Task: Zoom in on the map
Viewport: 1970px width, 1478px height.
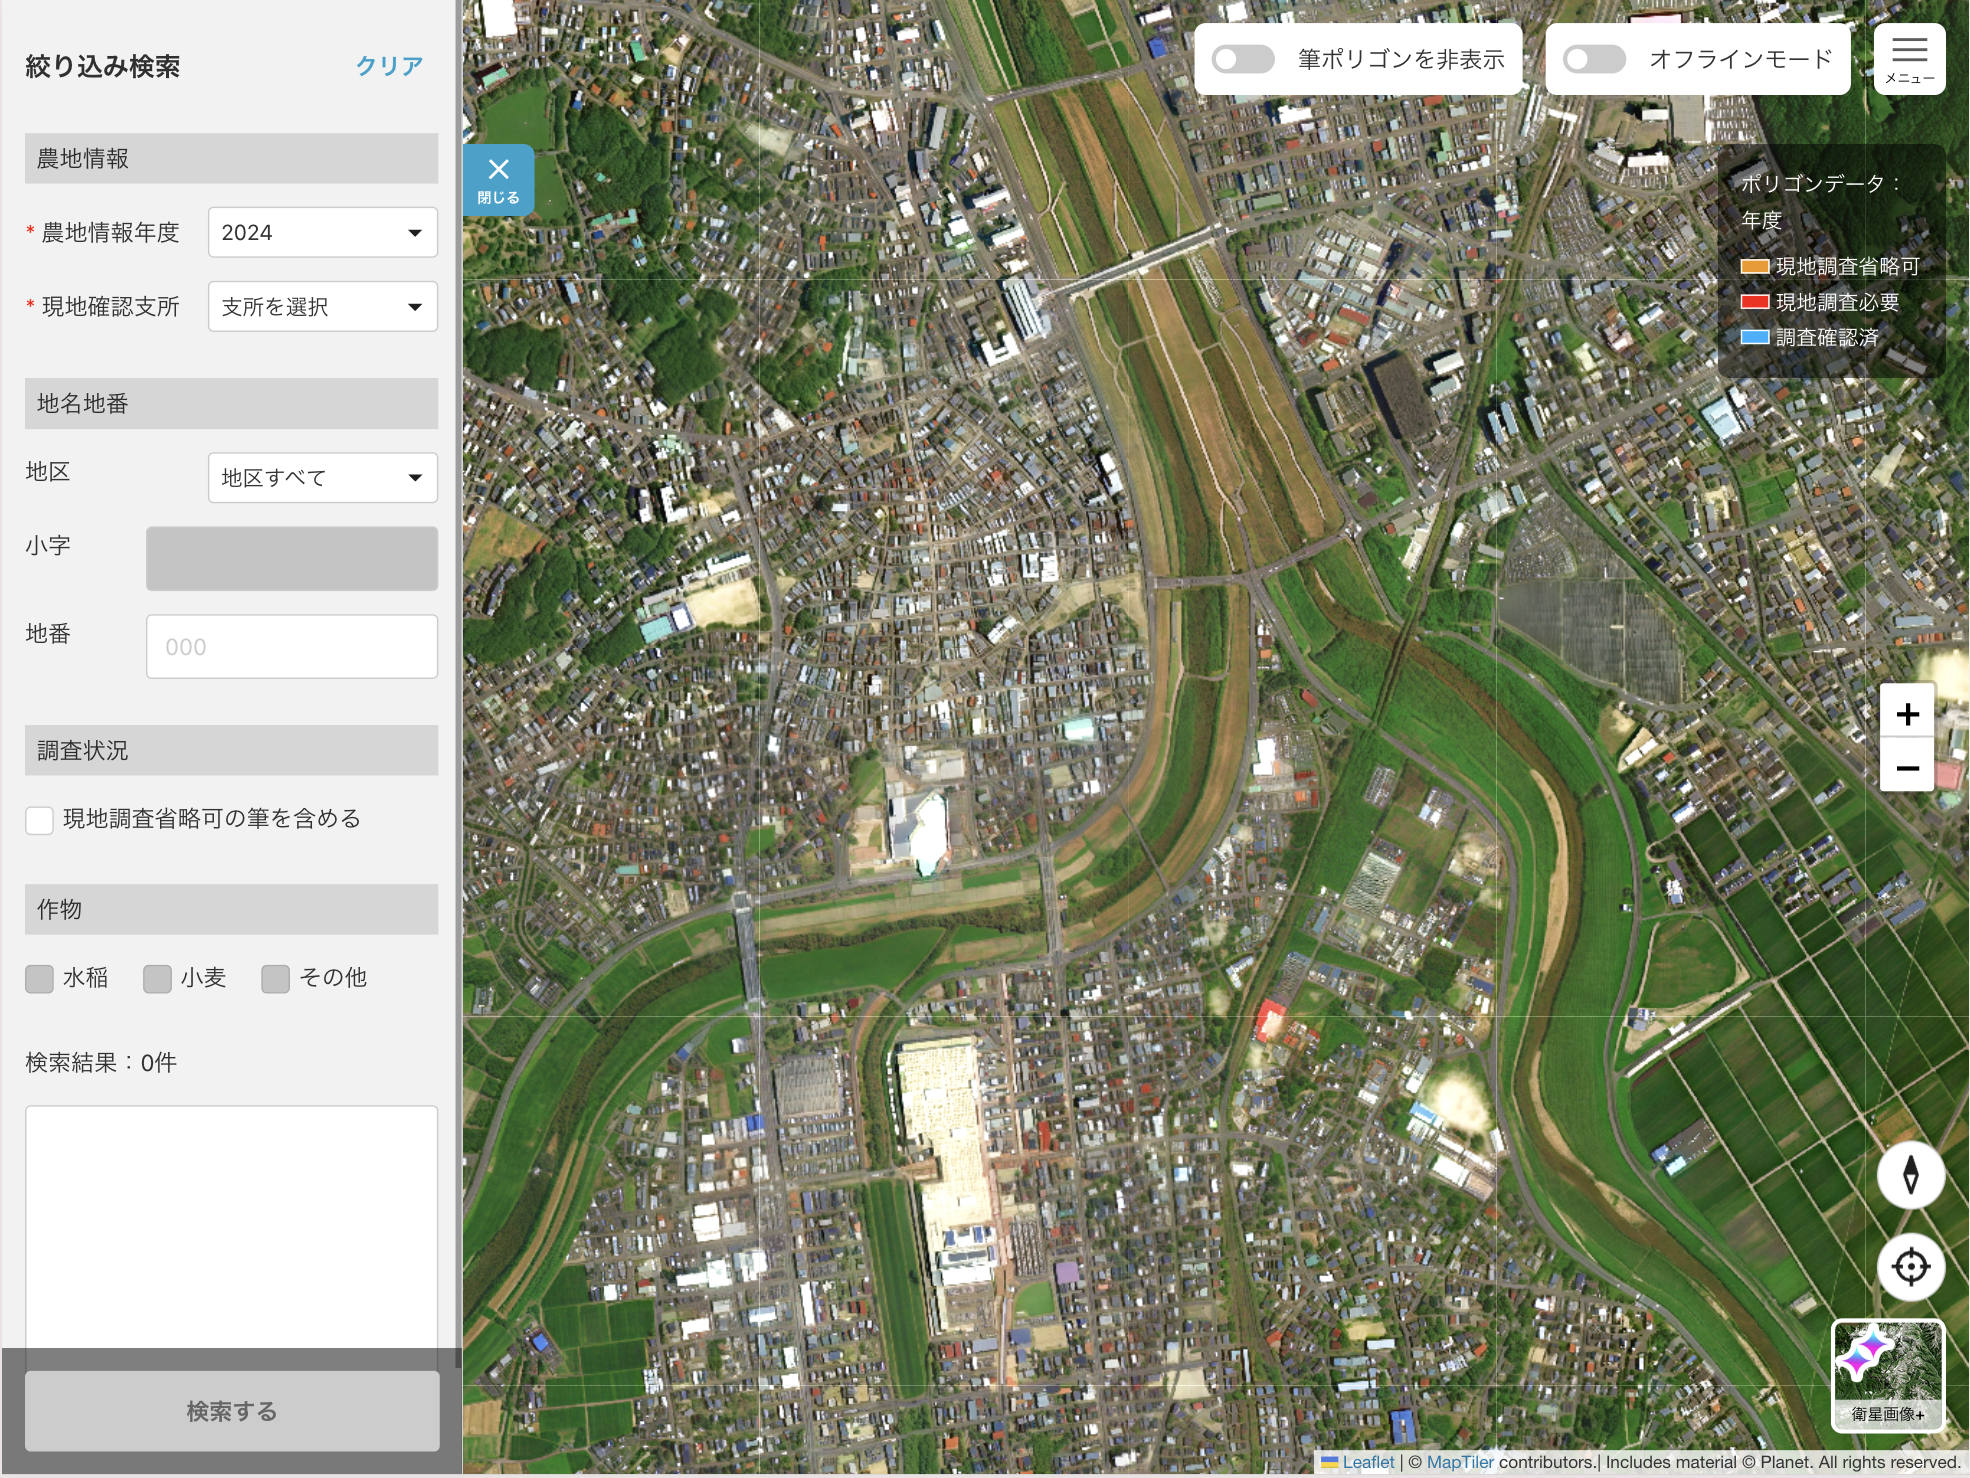Action: (x=1906, y=714)
